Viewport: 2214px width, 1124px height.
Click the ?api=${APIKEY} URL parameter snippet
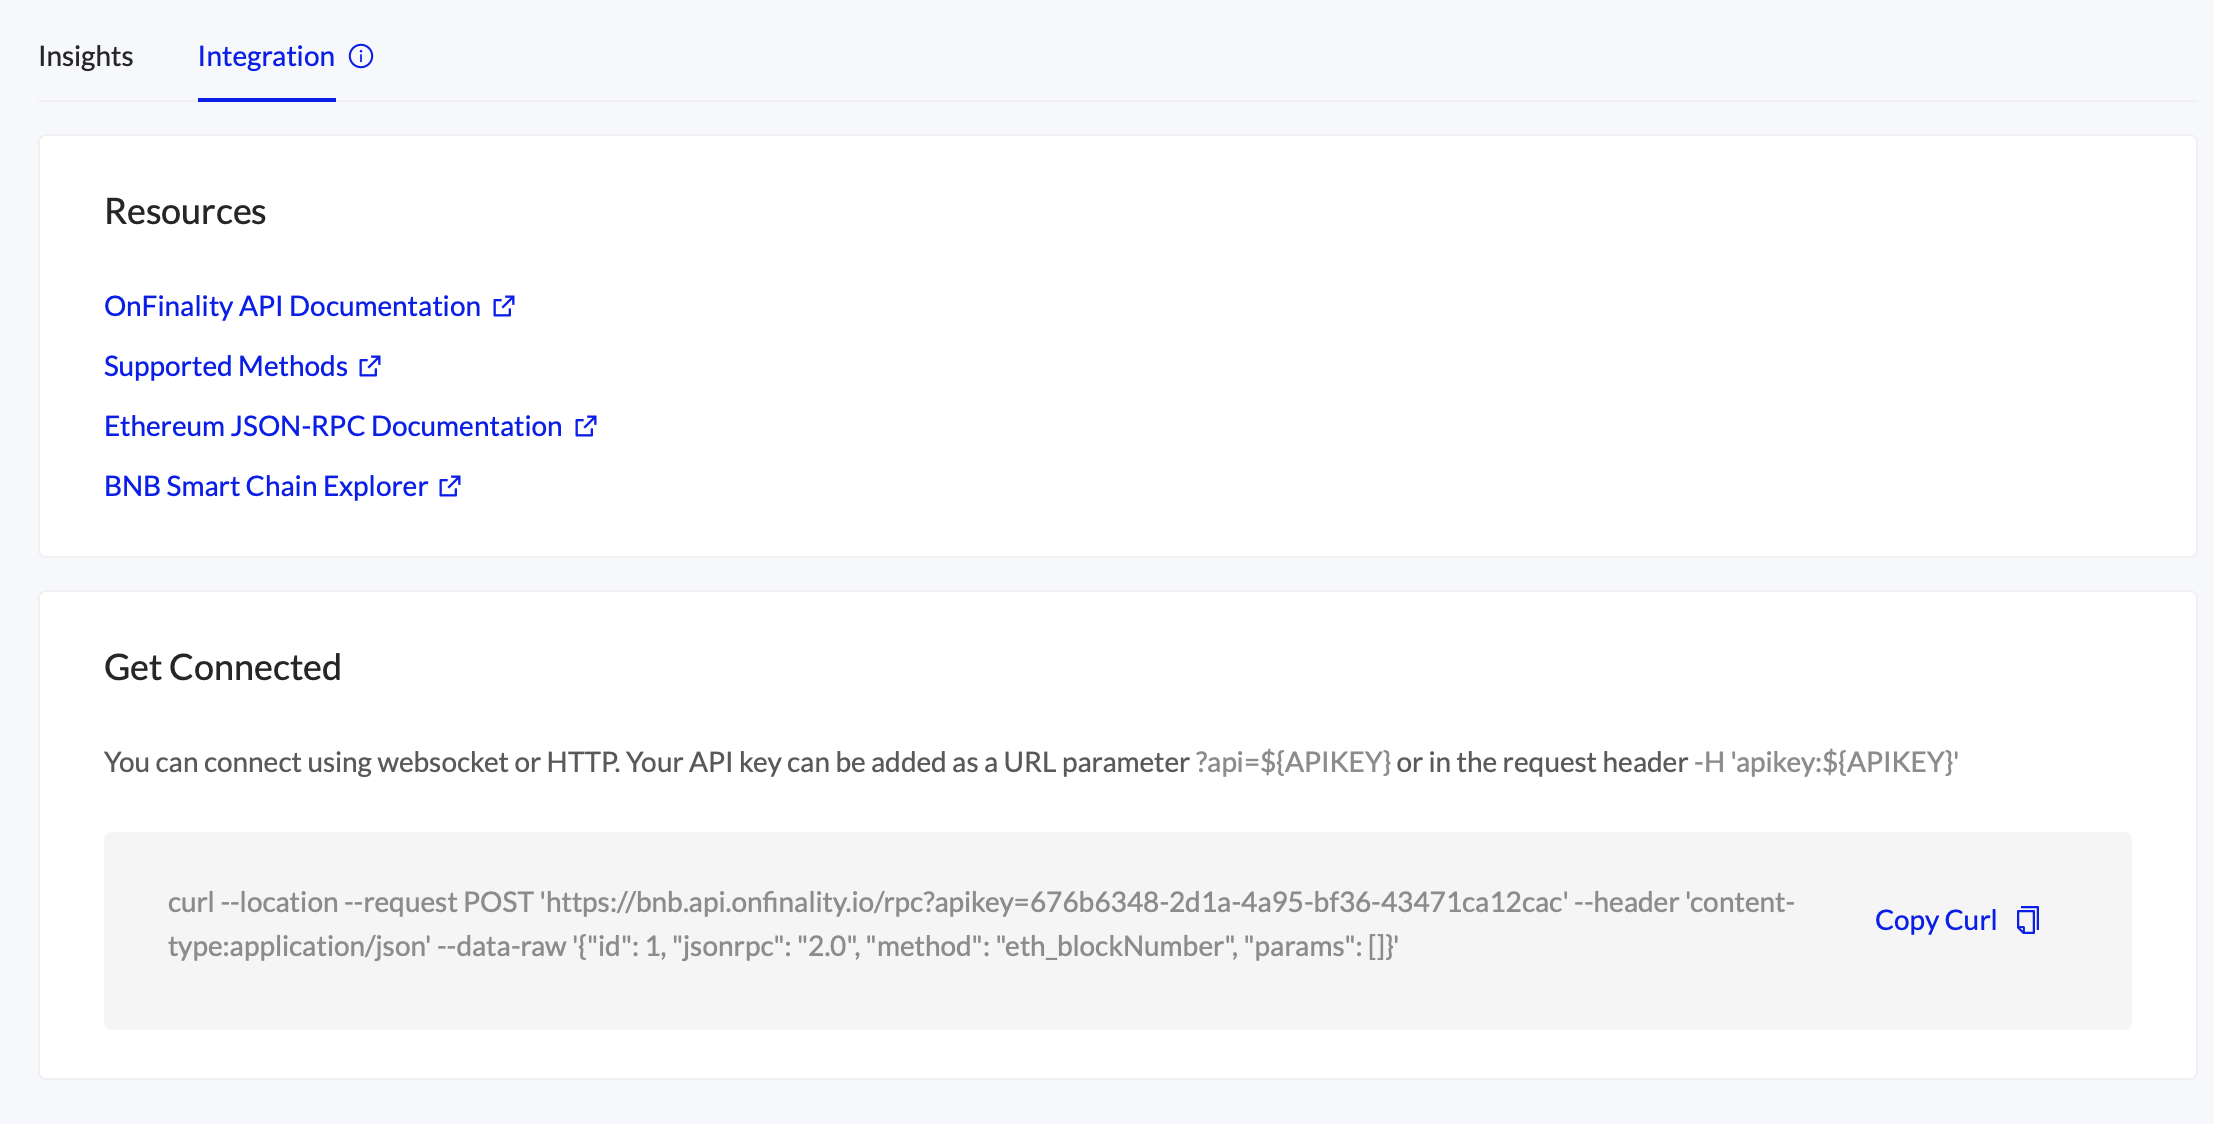(x=1293, y=763)
